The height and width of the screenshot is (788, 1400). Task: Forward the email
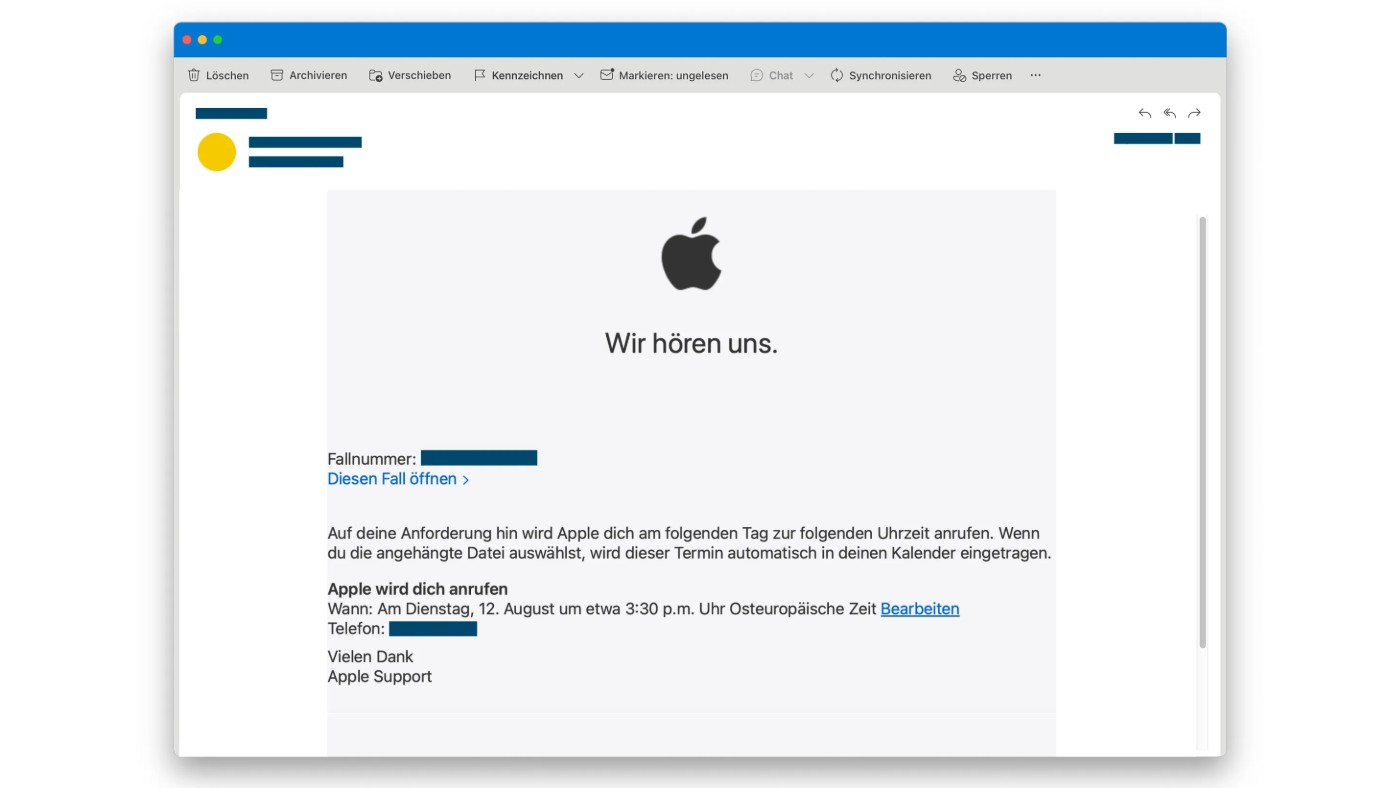[1194, 113]
